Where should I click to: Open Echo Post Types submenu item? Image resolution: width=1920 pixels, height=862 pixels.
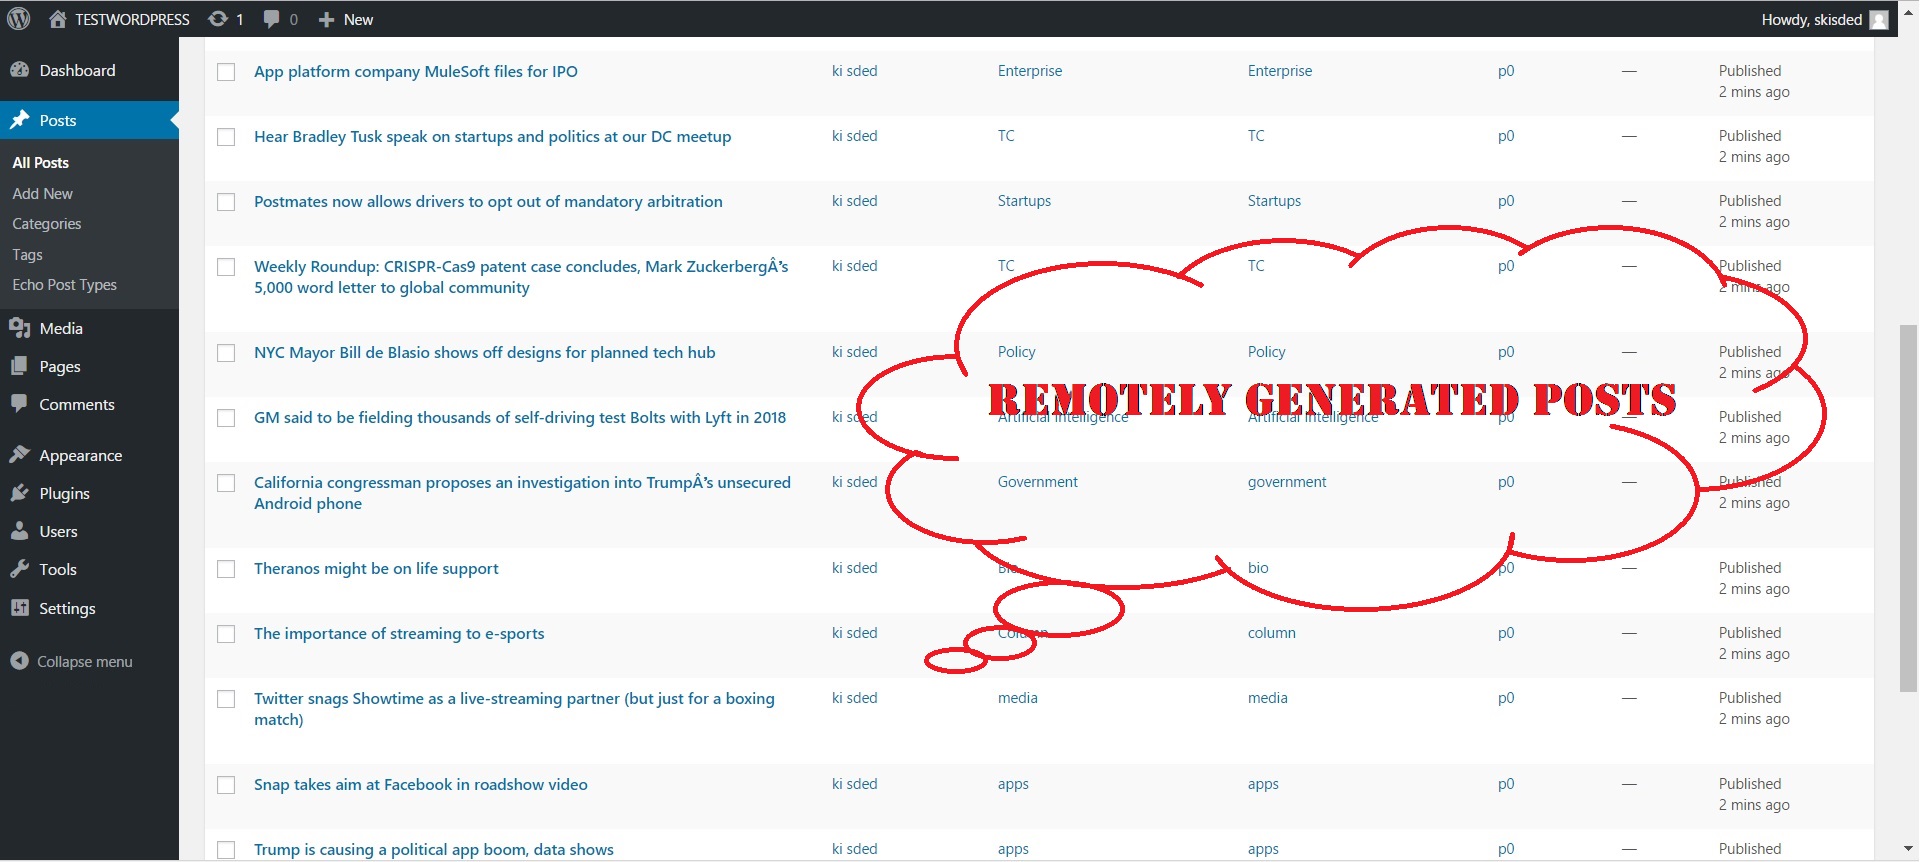(x=65, y=285)
